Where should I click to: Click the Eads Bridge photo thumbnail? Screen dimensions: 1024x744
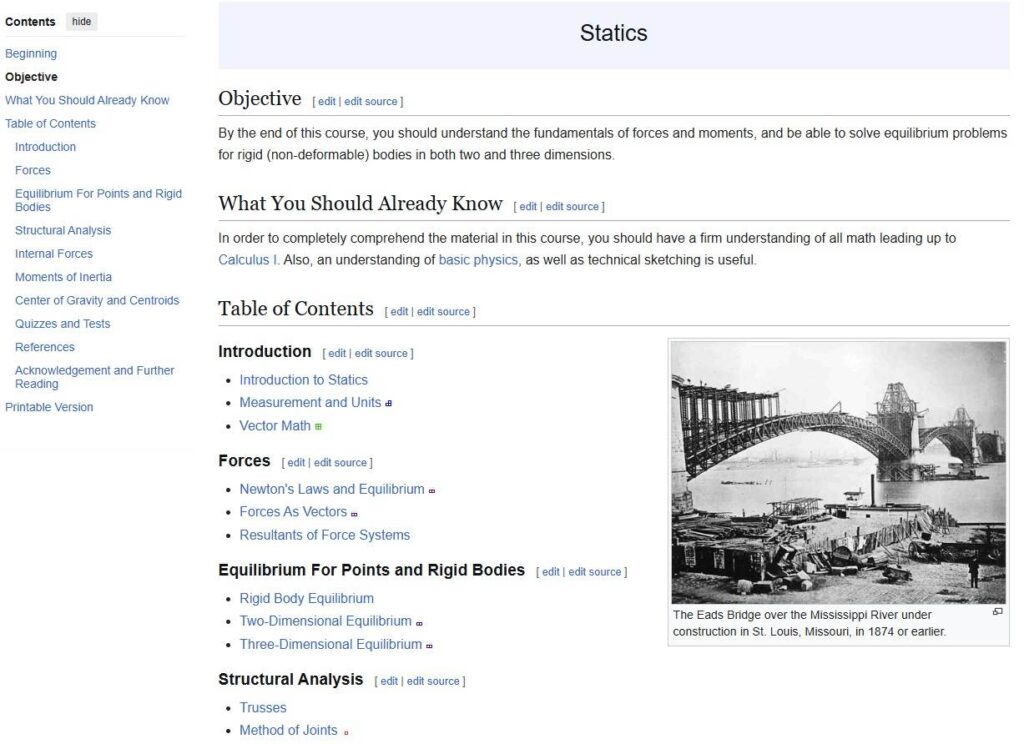(840, 470)
